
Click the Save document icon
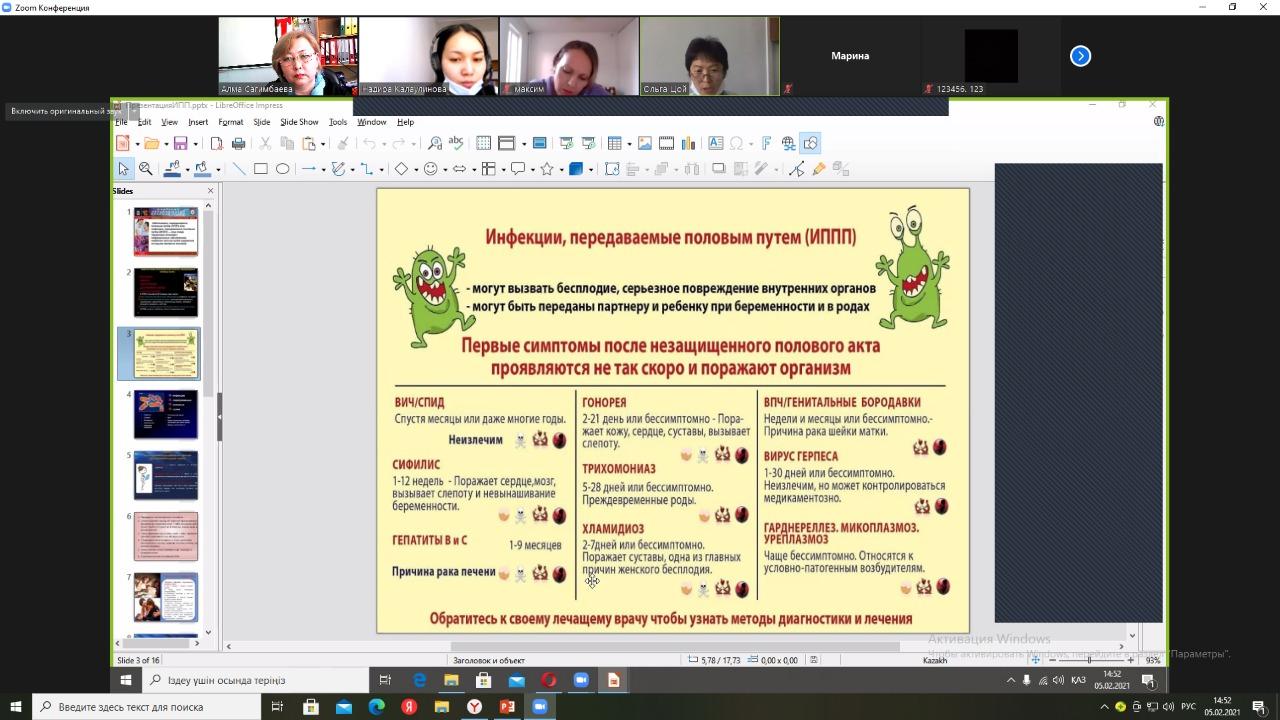180,143
